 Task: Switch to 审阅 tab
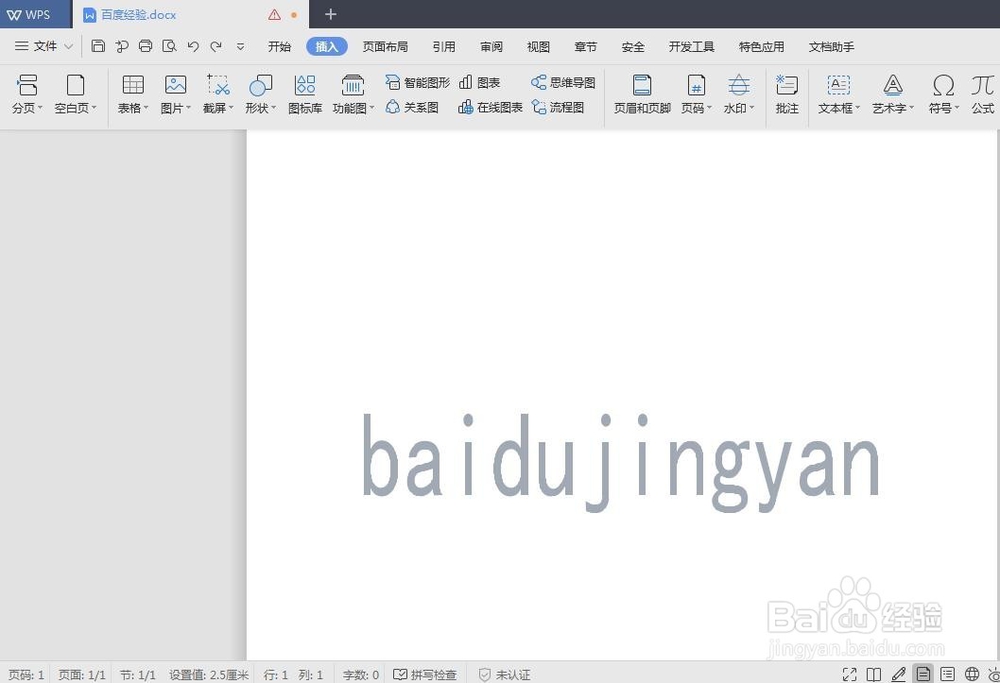point(491,47)
